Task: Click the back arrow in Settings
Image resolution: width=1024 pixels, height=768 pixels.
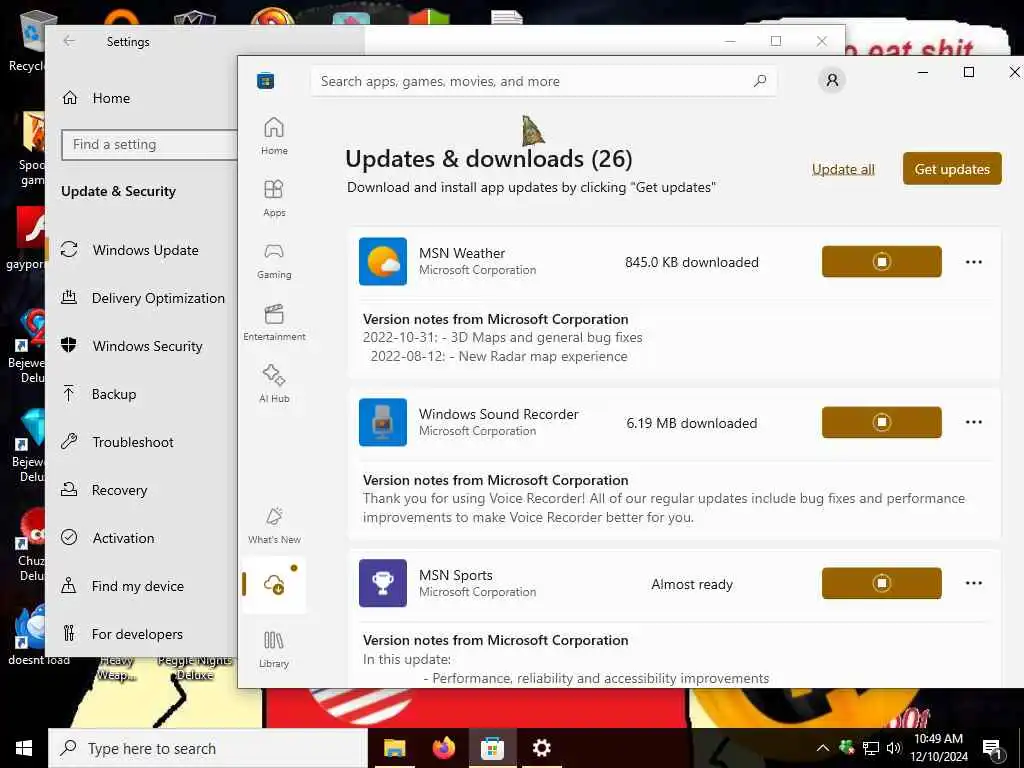Action: [69, 41]
